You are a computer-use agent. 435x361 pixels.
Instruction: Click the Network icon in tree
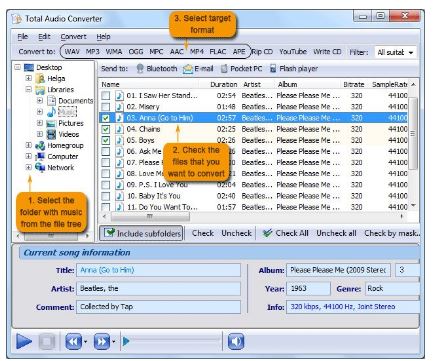click(x=40, y=167)
